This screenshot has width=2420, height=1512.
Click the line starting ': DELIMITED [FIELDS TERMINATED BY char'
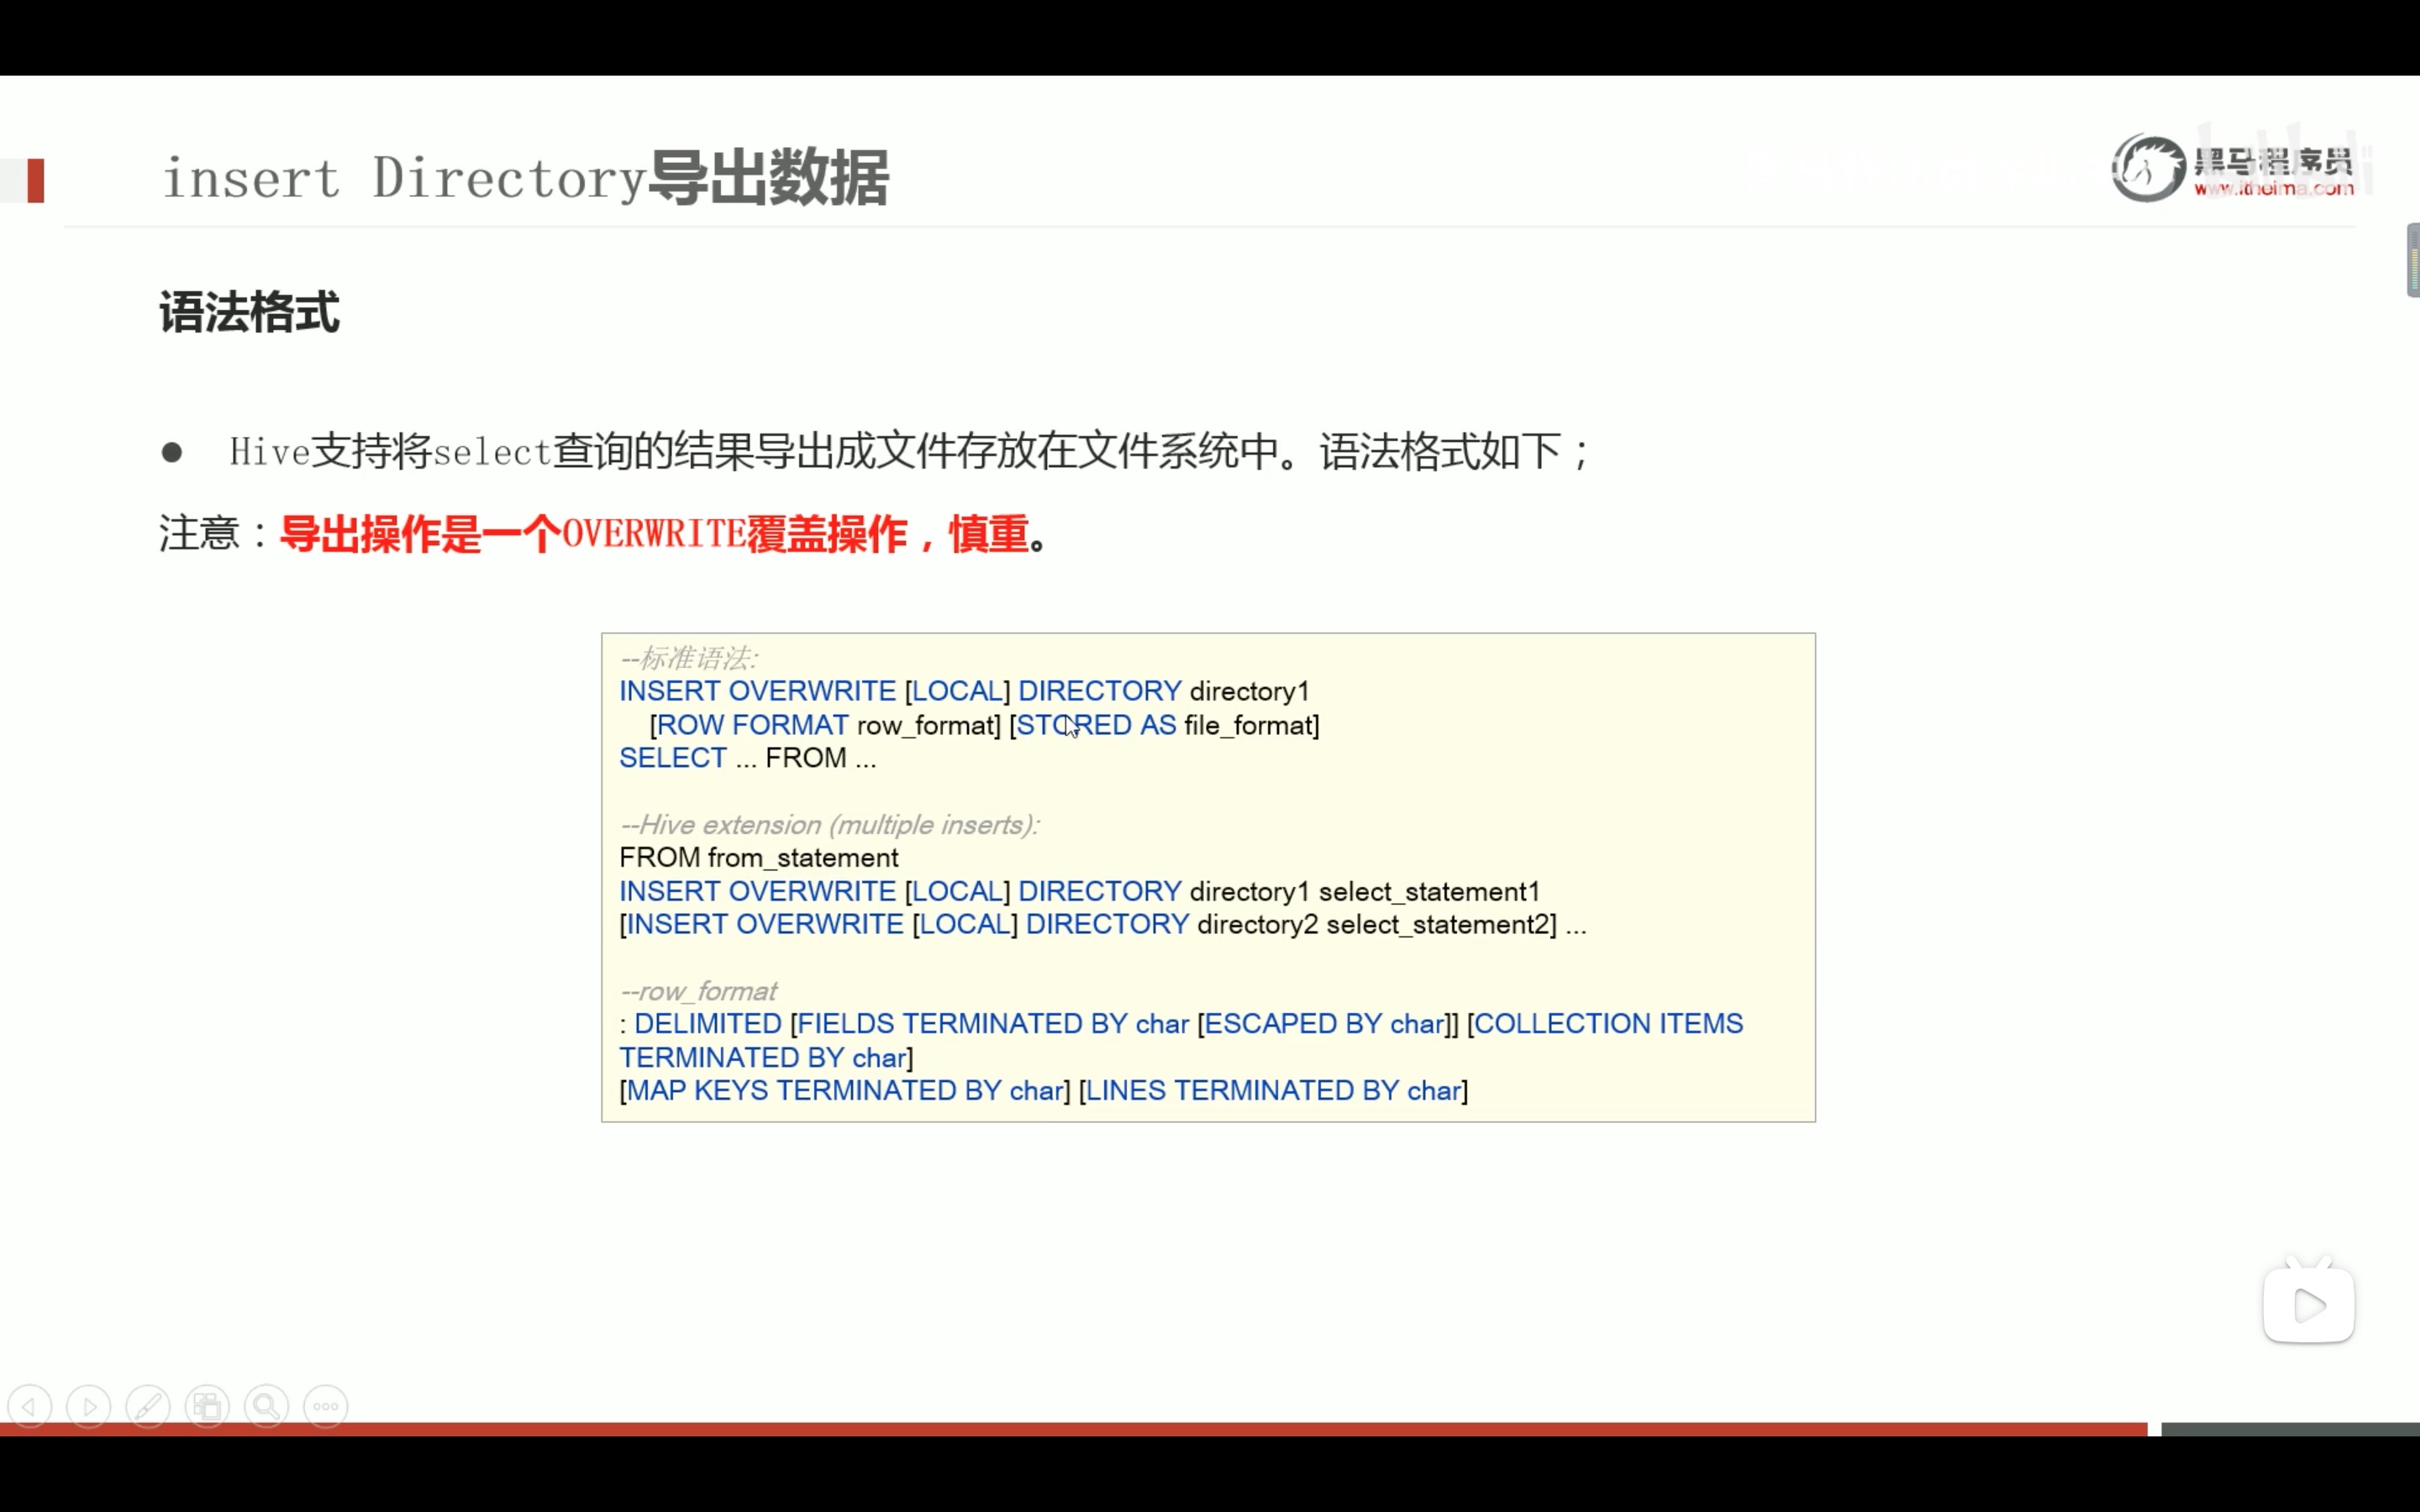tap(1181, 1024)
